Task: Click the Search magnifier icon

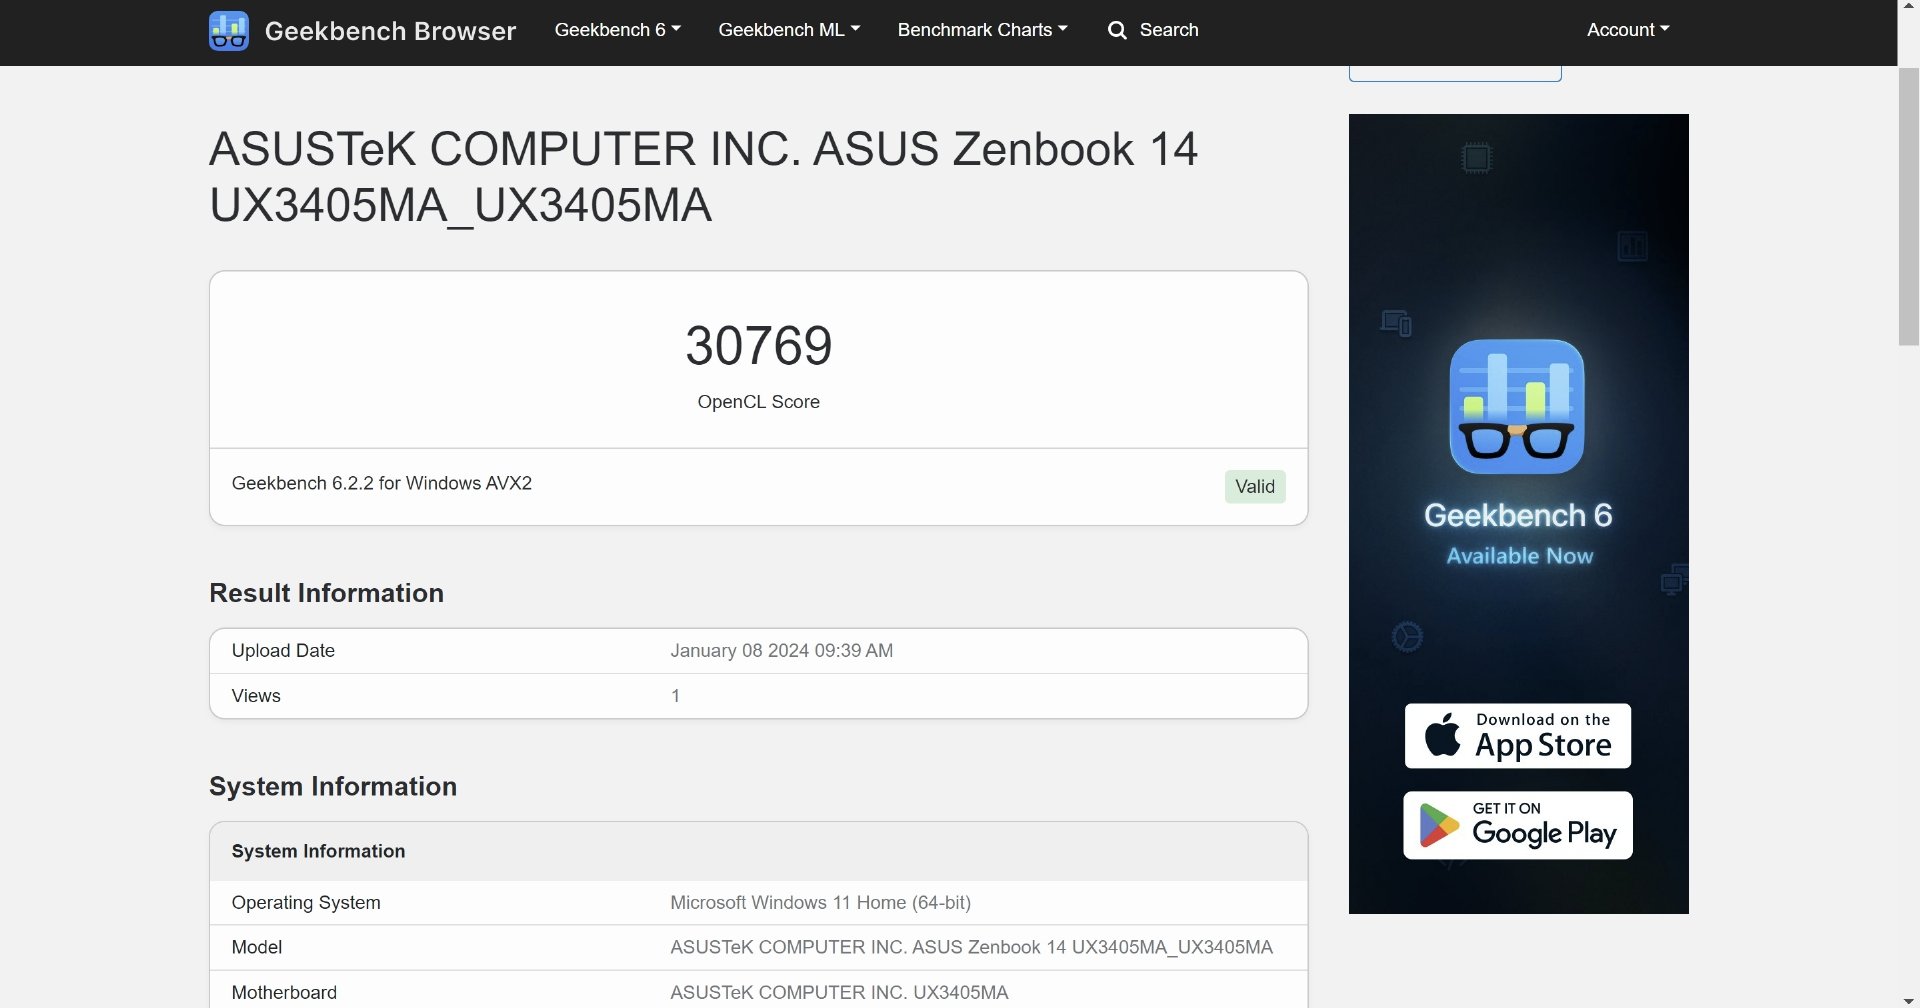Action: coord(1117,30)
